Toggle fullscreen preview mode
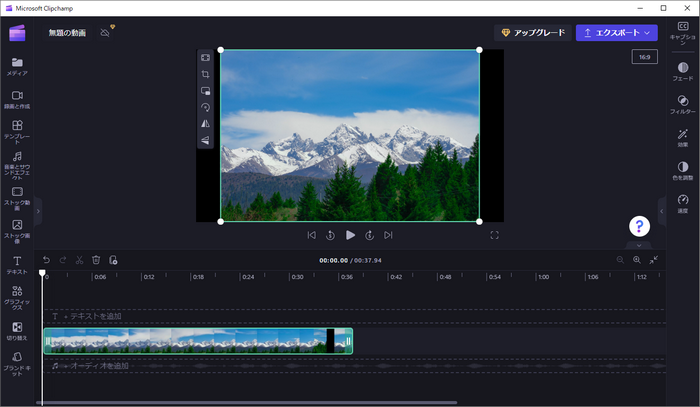Viewport: 700px width, 407px height. [x=494, y=235]
